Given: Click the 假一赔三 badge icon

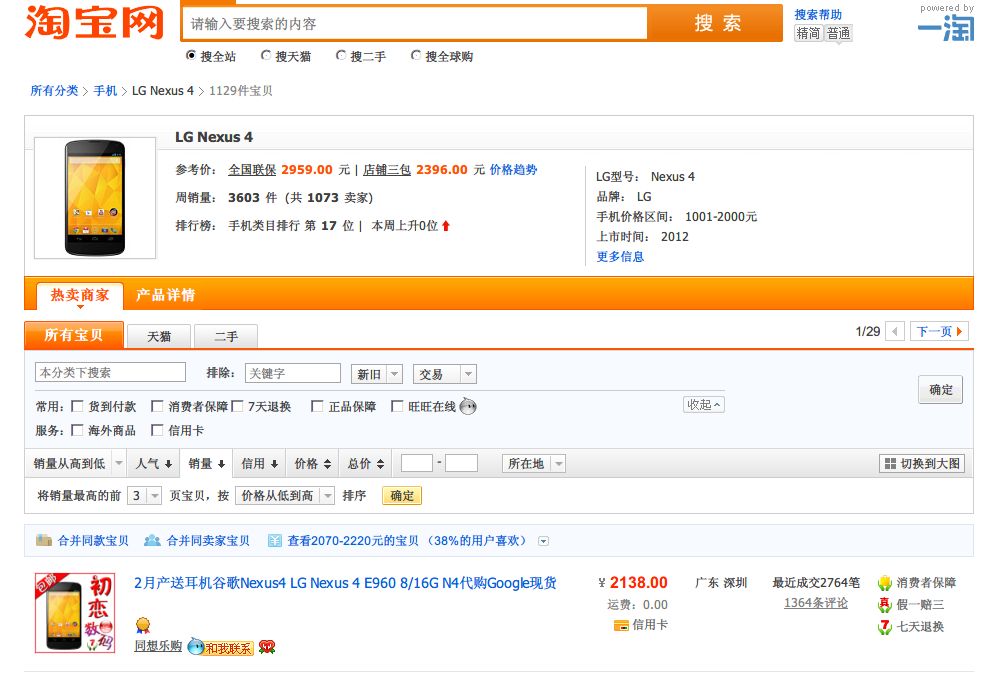Looking at the screenshot, I should 885,604.
